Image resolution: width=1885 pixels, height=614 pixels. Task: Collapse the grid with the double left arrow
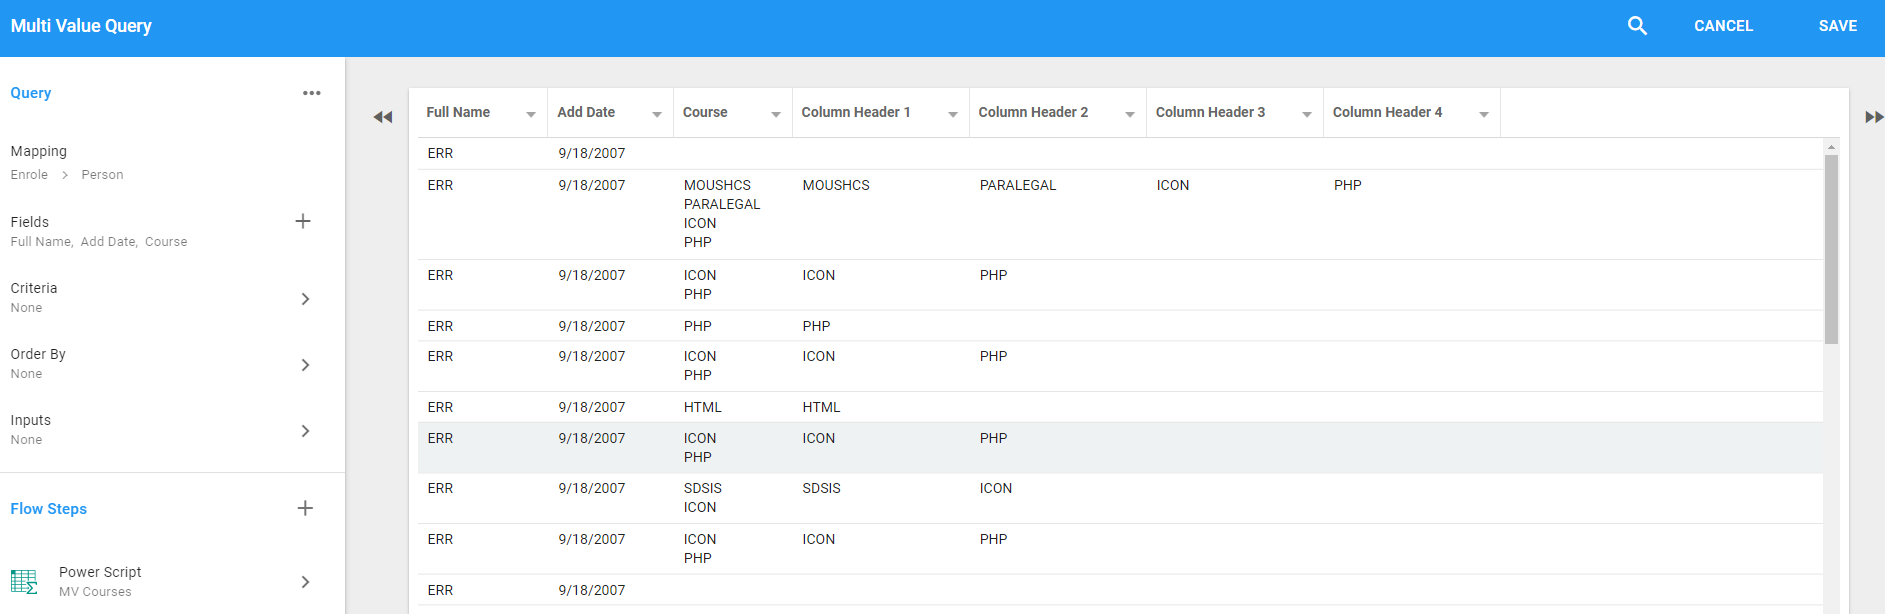tap(383, 117)
